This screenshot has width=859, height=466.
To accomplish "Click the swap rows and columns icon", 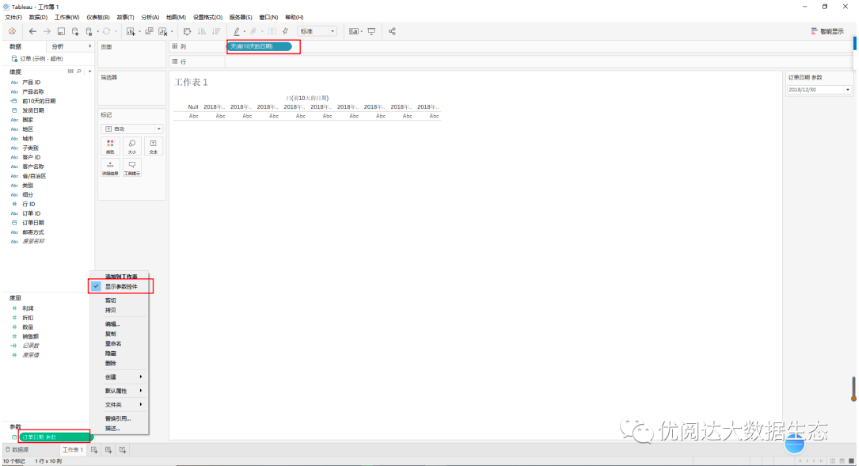I will click(x=187, y=31).
